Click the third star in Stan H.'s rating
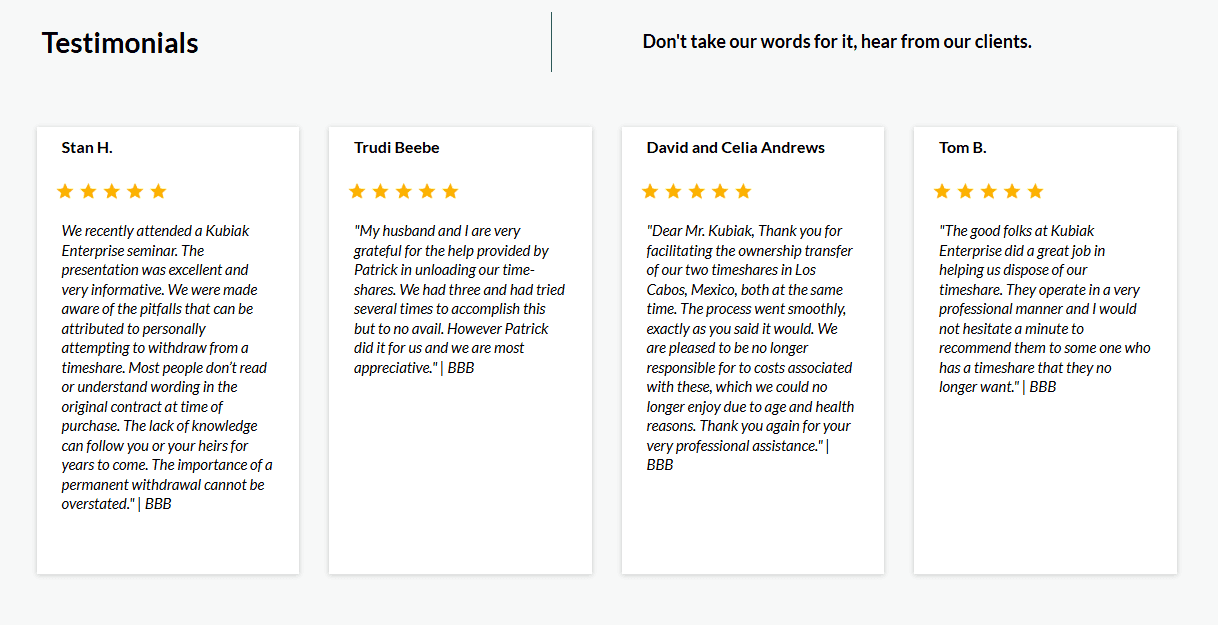 (111, 191)
